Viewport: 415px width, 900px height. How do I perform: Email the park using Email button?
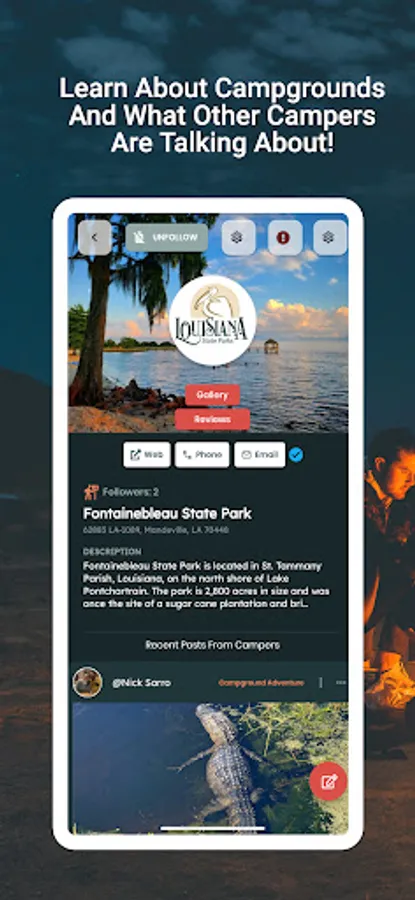click(260, 455)
